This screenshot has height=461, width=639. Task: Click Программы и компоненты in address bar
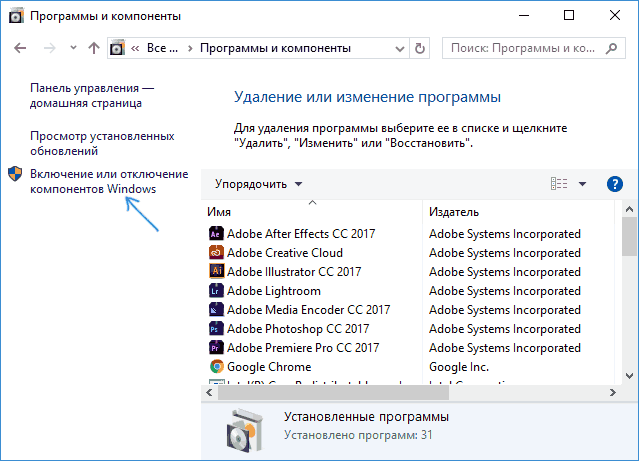[x=275, y=48]
